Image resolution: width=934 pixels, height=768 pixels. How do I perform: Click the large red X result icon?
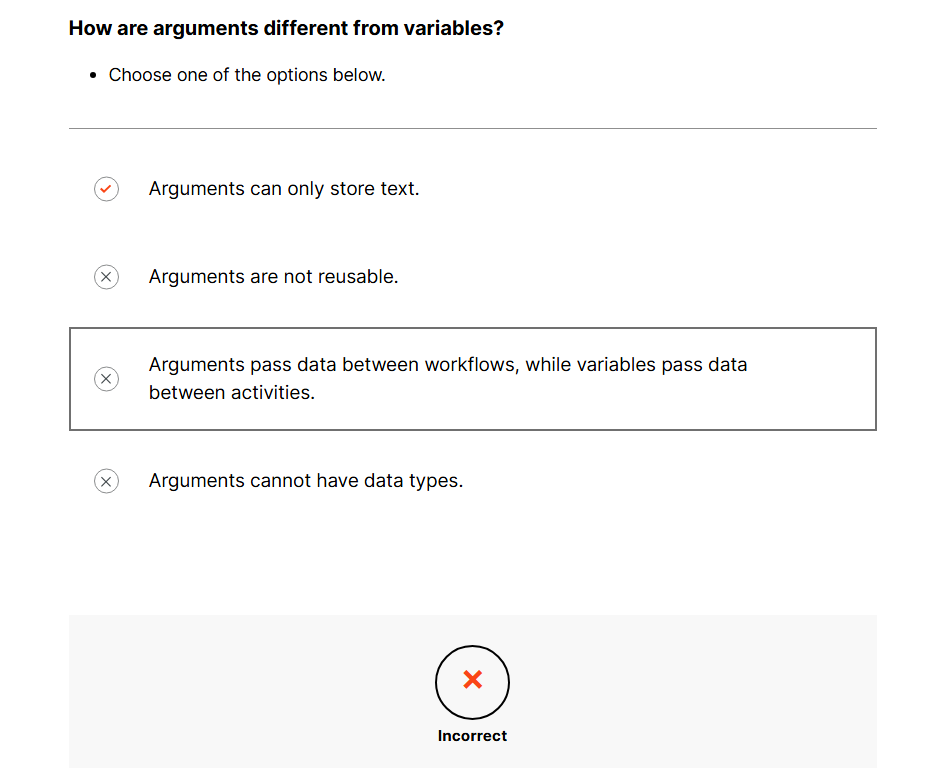pyautogui.click(x=472, y=681)
